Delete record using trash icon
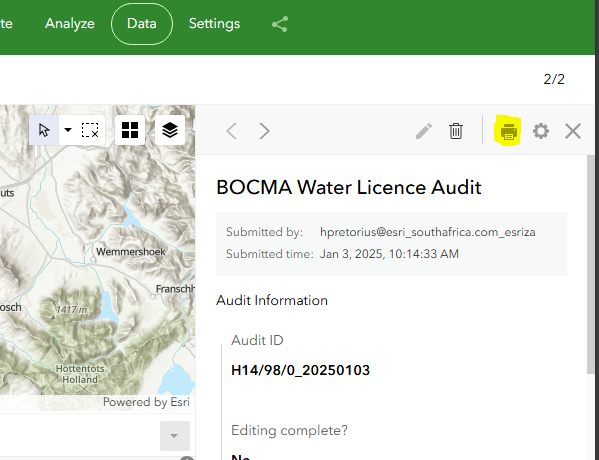 [x=456, y=131]
